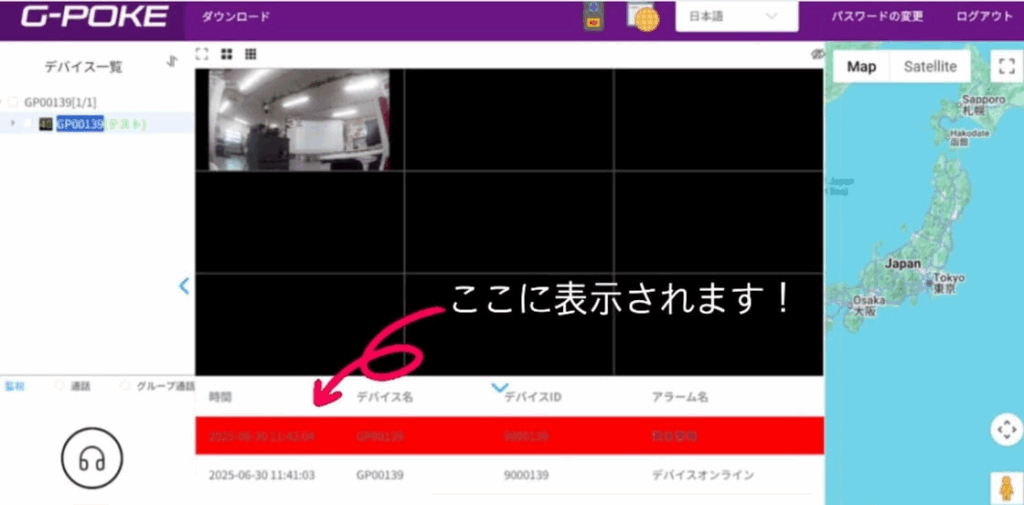
Task: Click the Street View pegman icon
Action: click(1005, 487)
